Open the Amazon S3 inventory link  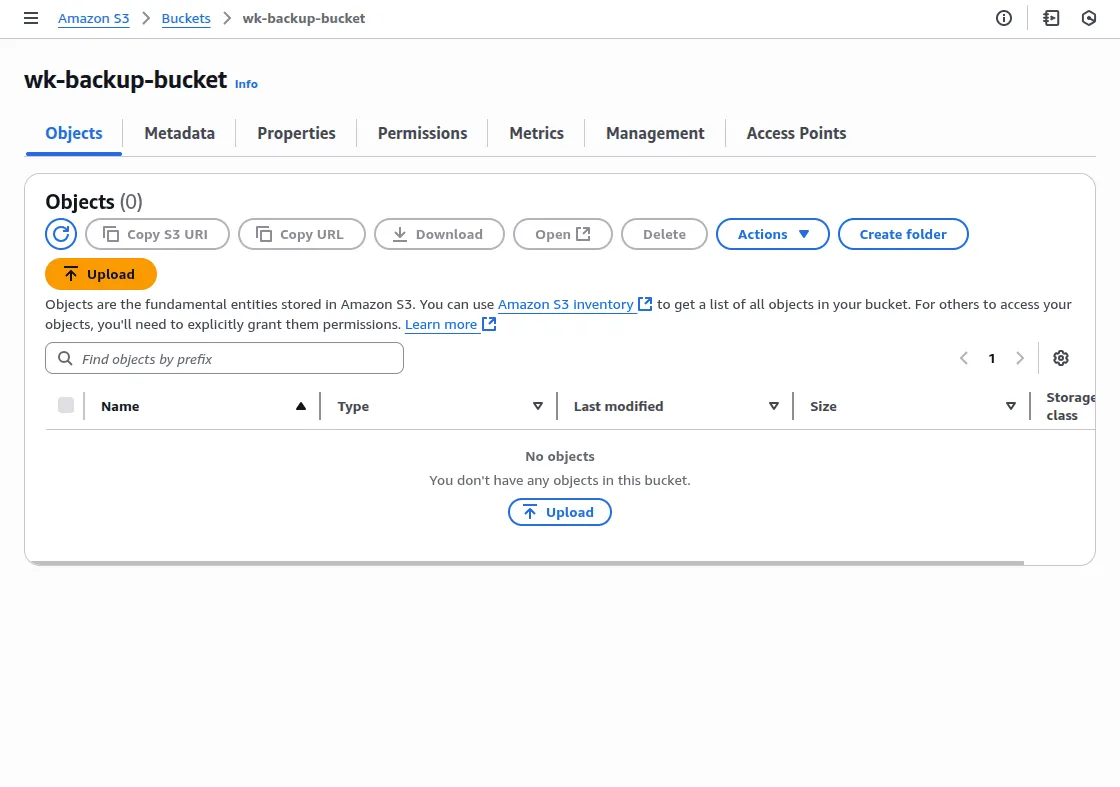click(565, 304)
